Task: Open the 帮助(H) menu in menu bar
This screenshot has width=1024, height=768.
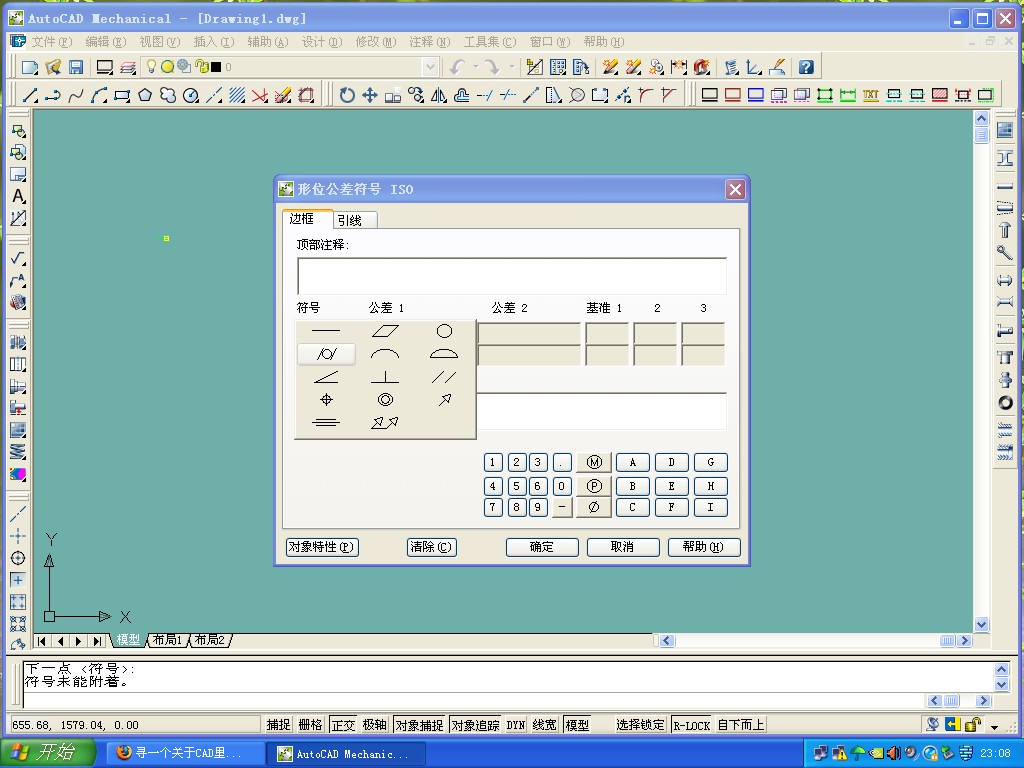Action: [603, 42]
